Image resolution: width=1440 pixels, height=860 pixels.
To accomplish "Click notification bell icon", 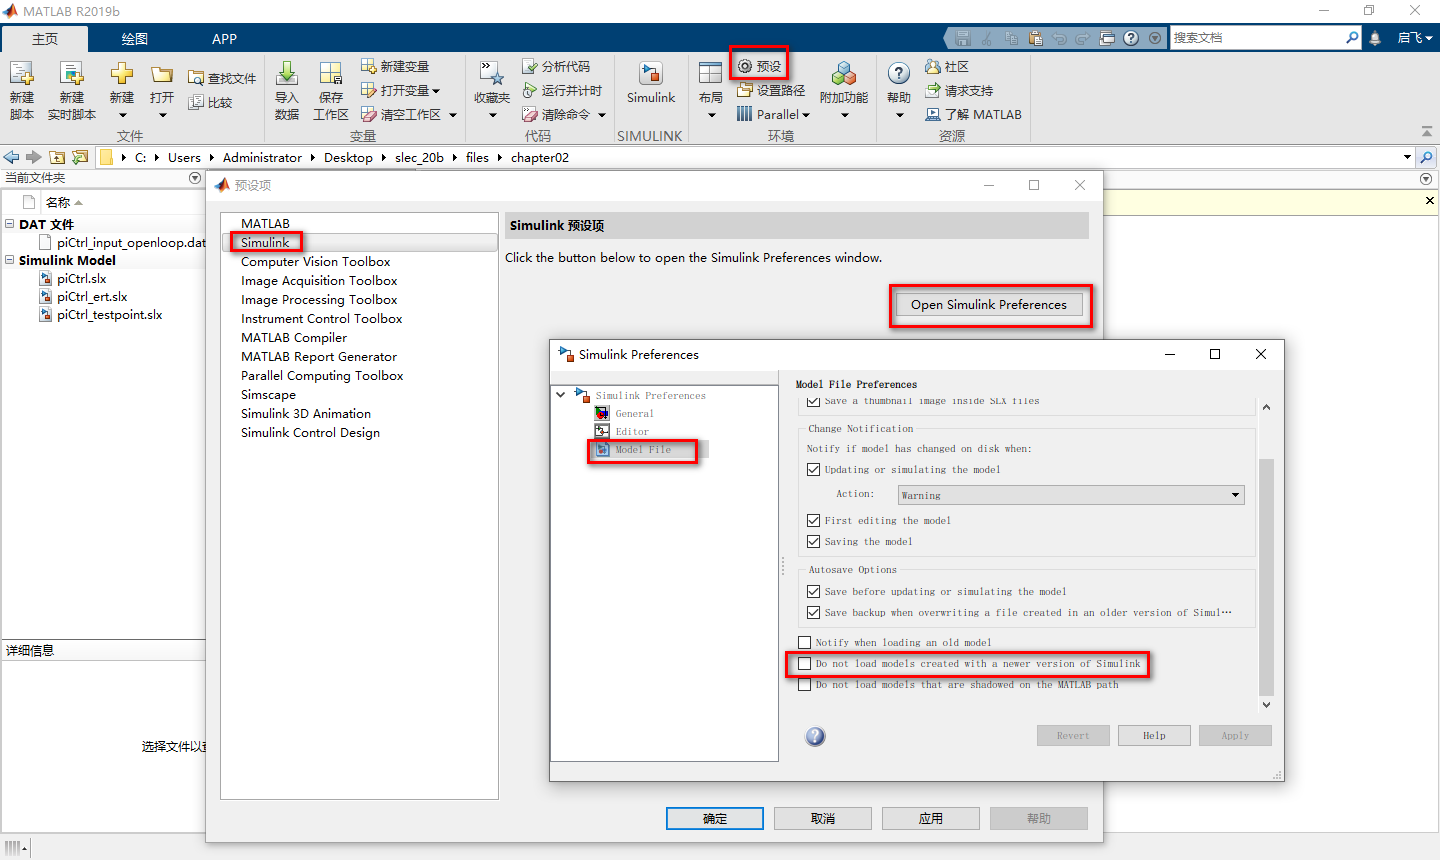I will click(x=1375, y=38).
